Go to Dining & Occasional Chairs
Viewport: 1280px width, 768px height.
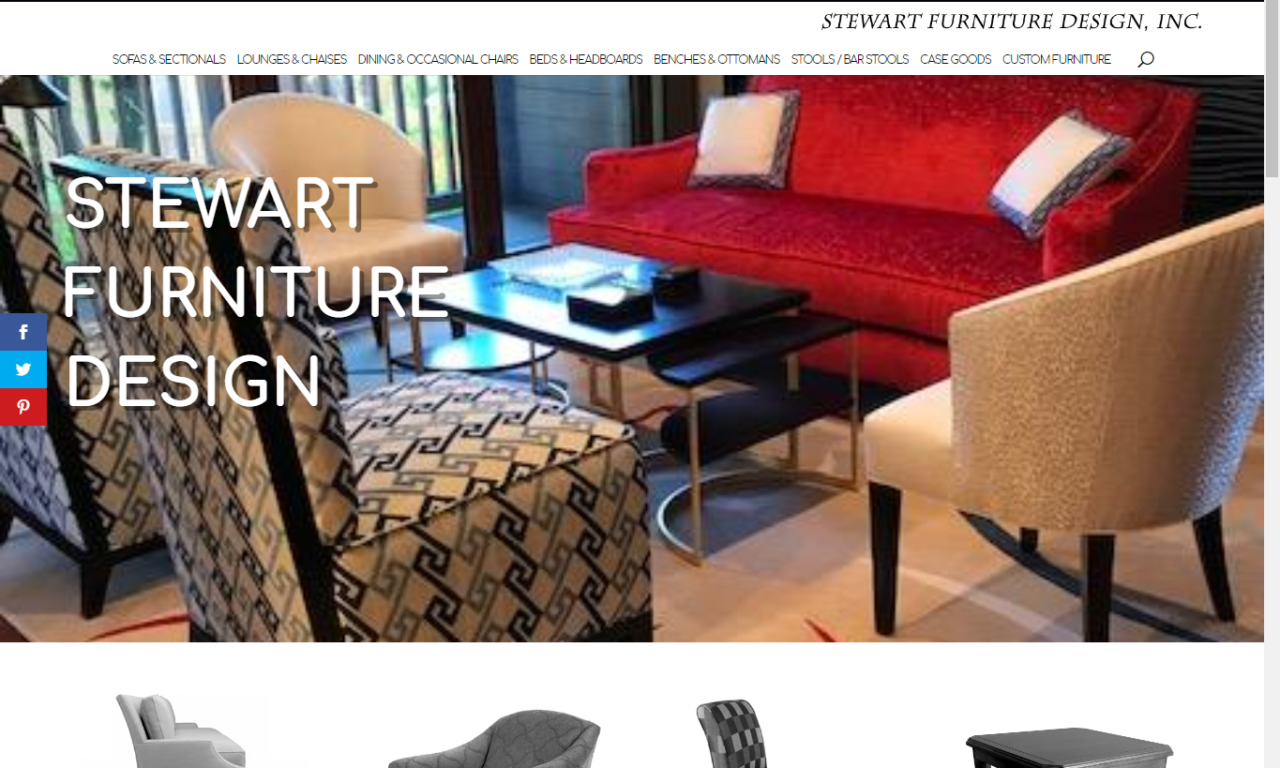[x=438, y=59]
